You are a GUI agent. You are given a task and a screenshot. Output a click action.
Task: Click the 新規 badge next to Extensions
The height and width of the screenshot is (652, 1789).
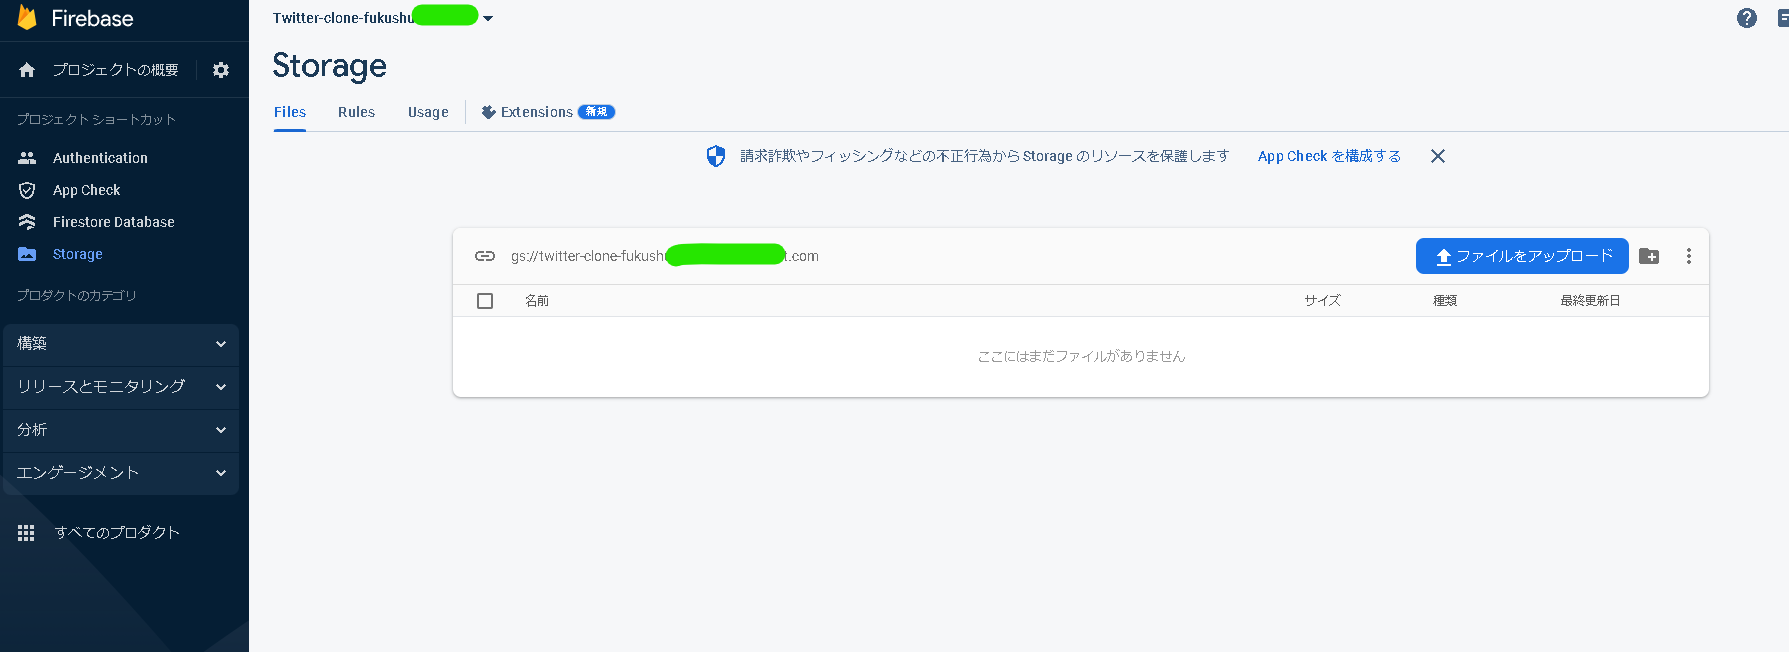click(x=597, y=112)
